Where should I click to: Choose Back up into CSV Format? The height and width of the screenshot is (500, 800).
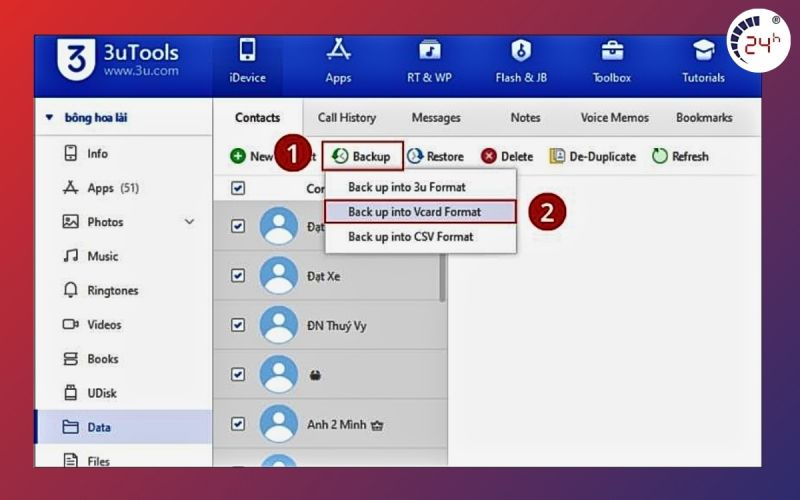tap(420, 237)
